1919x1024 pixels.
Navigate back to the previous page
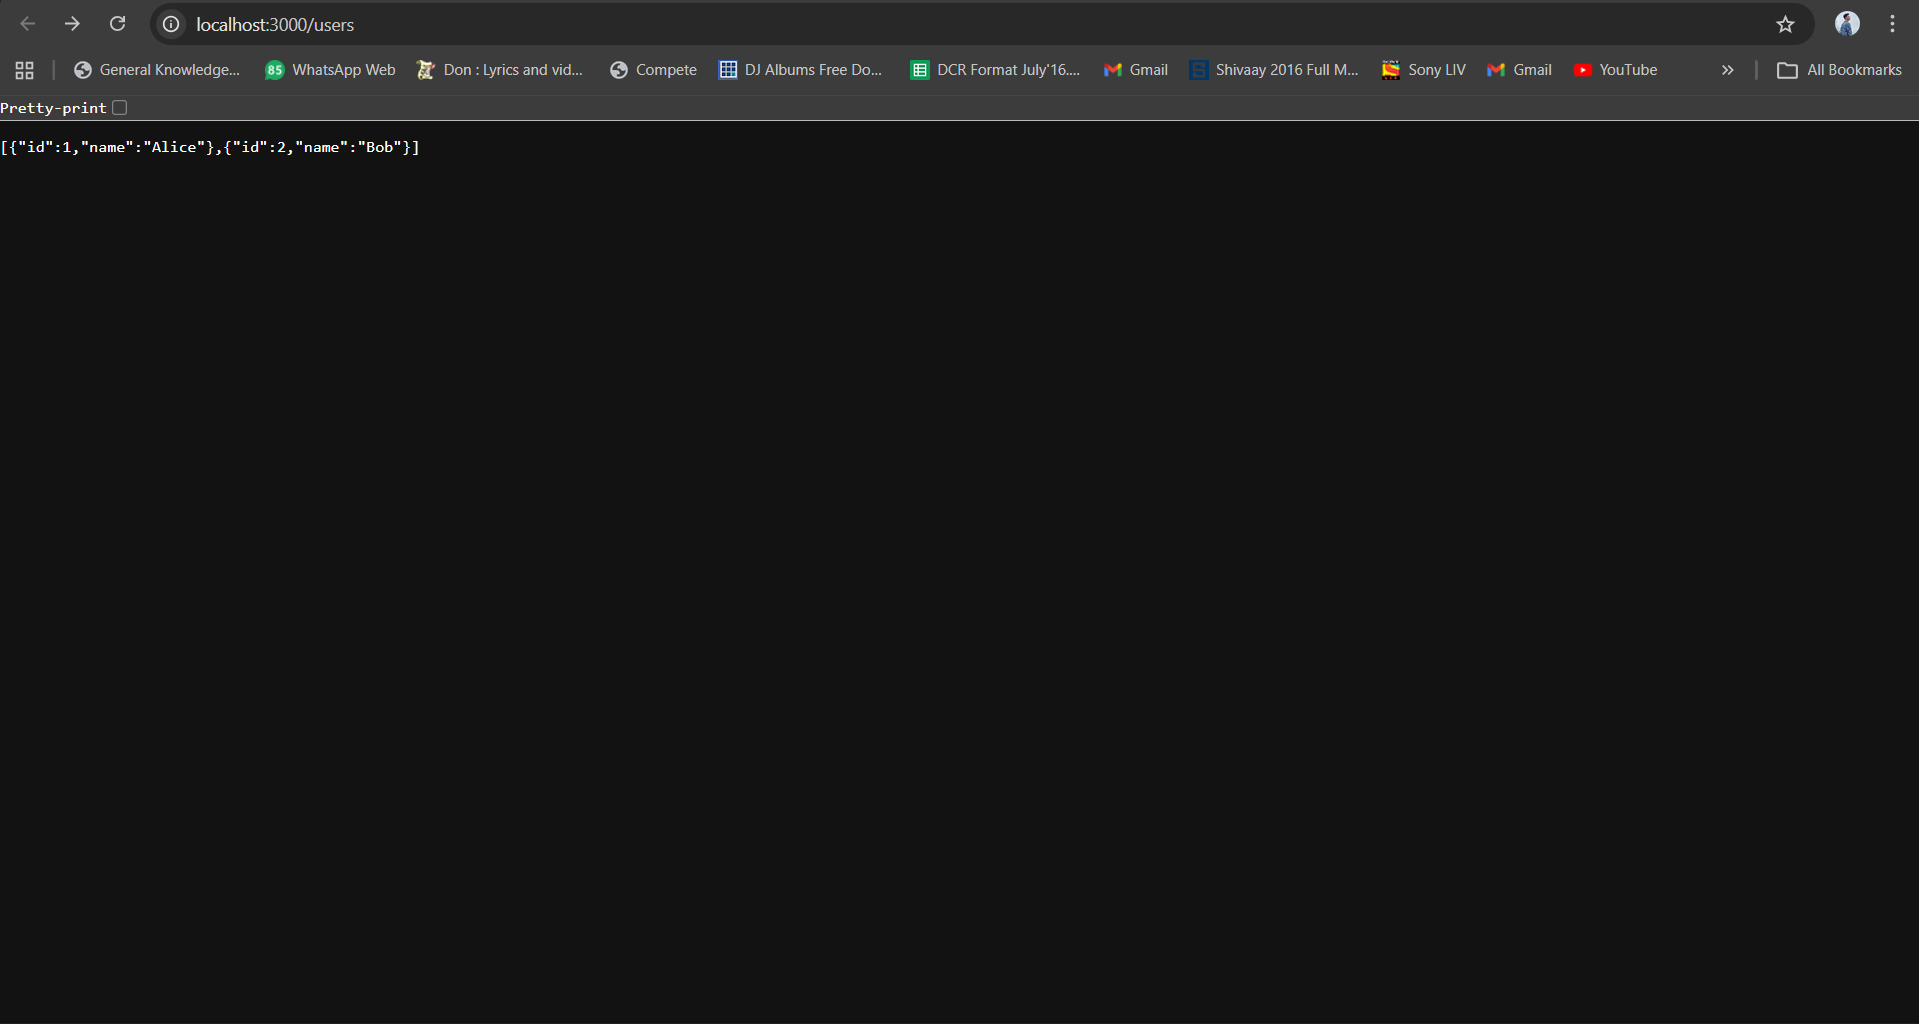pyautogui.click(x=26, y=23)
